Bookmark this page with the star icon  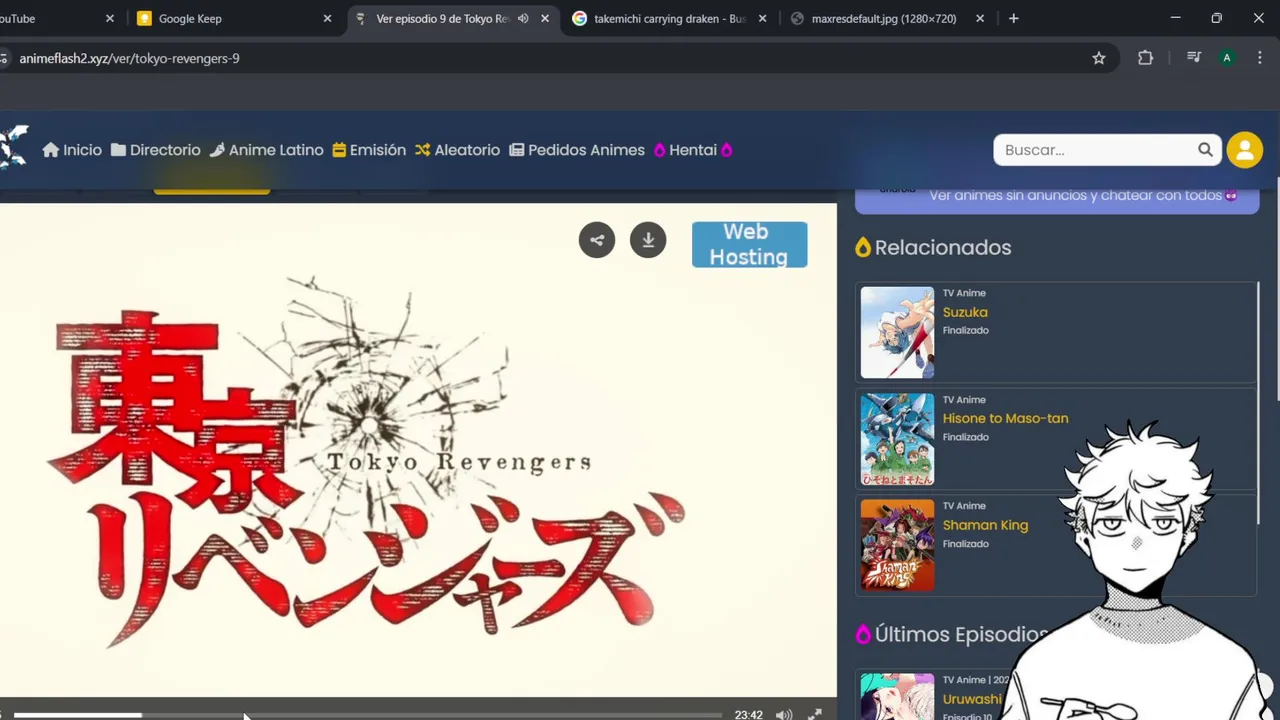pos(1099,58)
